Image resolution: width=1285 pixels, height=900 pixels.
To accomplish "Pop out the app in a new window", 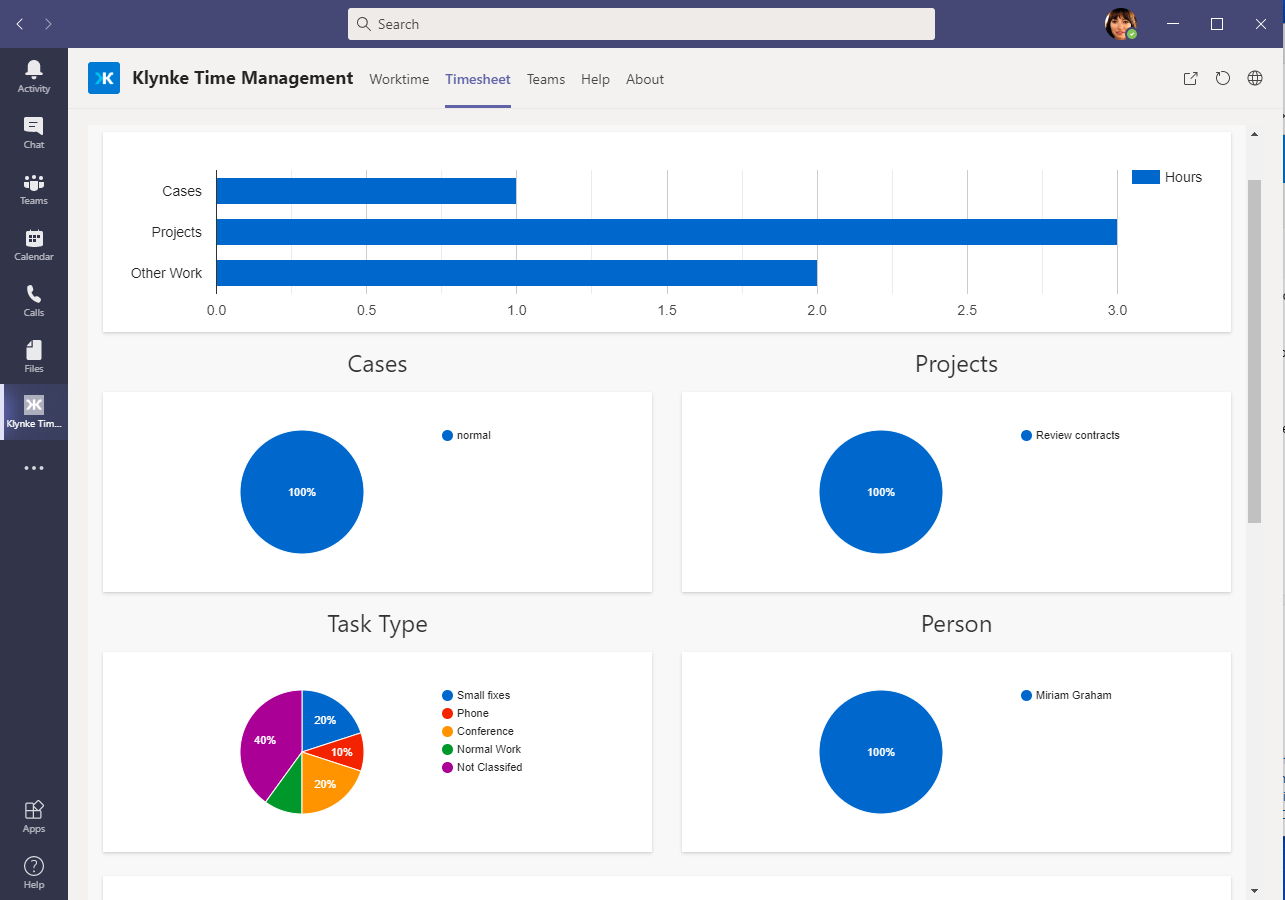I will pos(1190,79).
